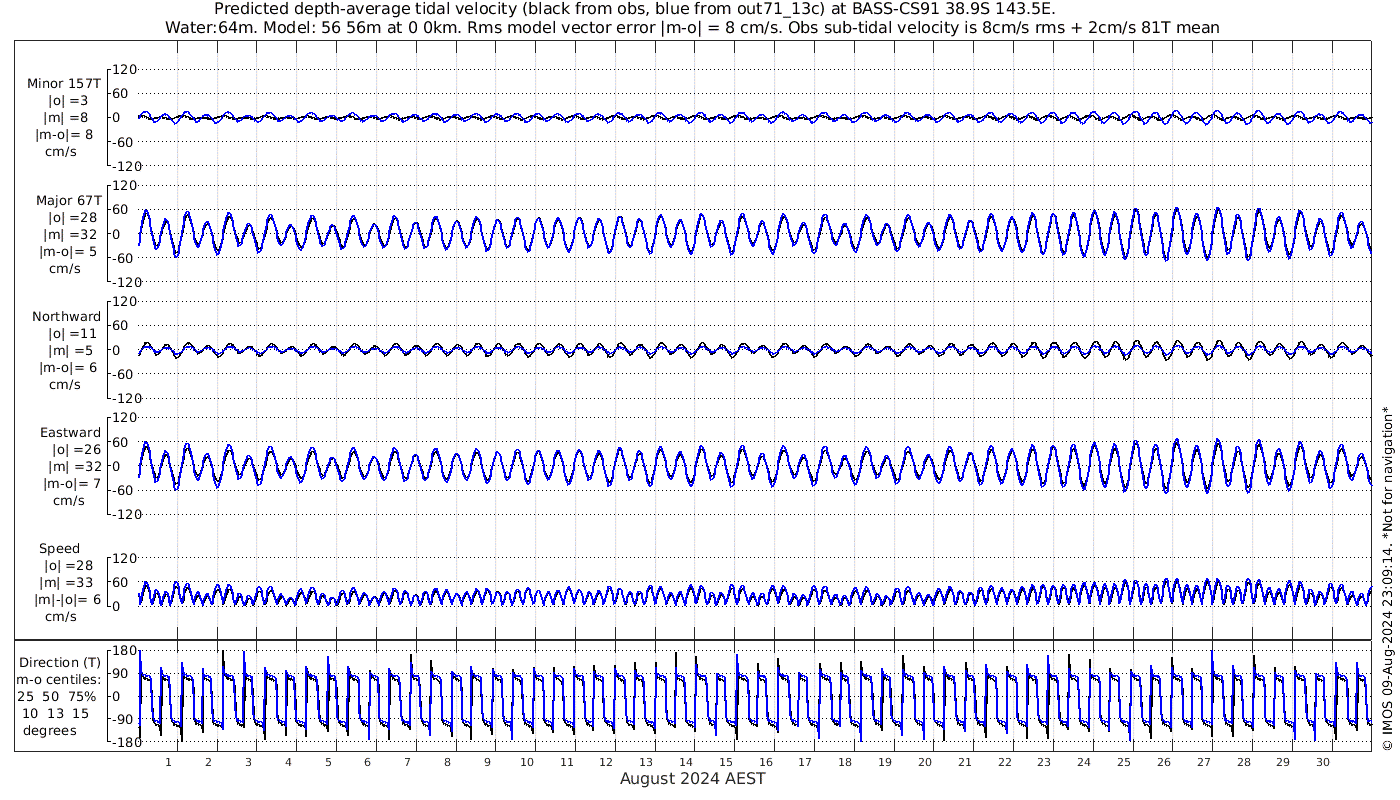
Task: Click the day '1' tick label
Action: pyautogui.click(x=169, y=761)
